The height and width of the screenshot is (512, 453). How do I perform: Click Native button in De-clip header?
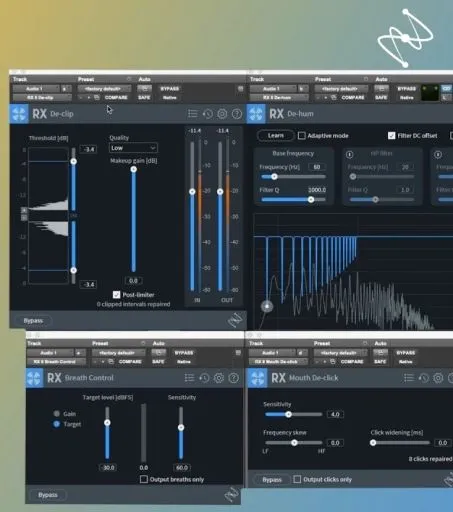[x=170, y=98]
